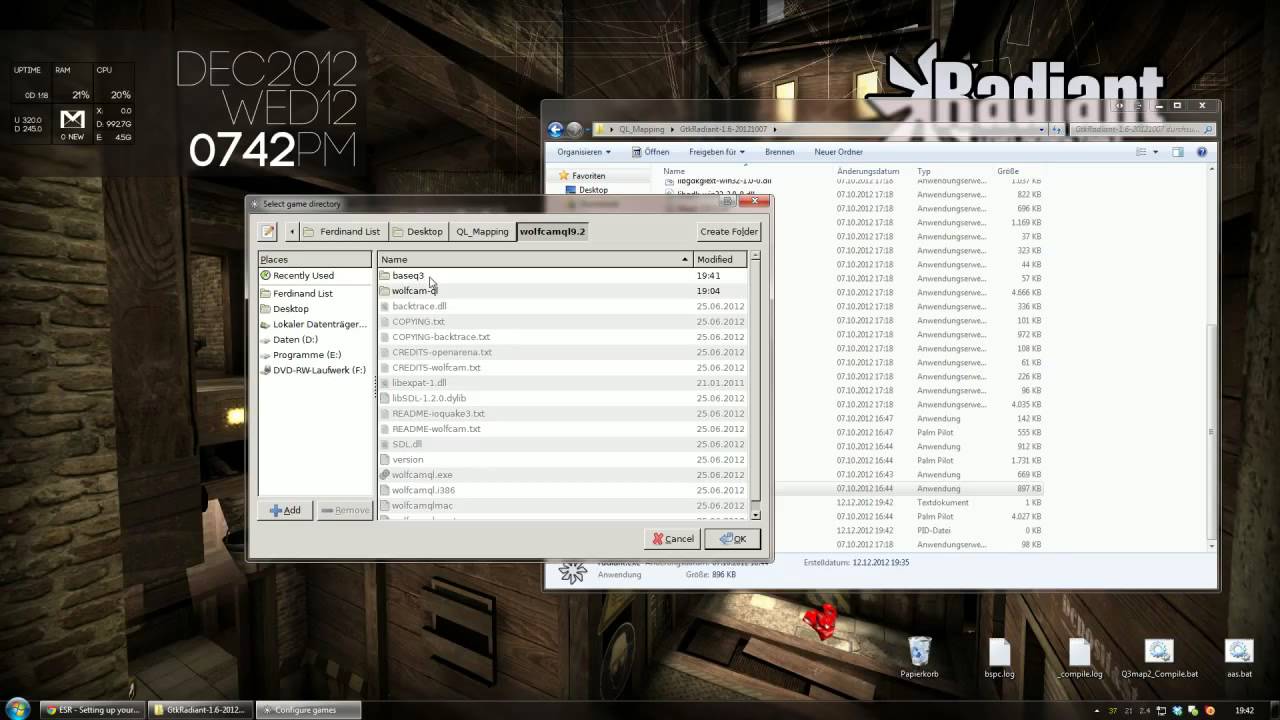Click backtrace.dll in file list
Image resolution: width=1280 pixels, height=720 pixels.
click(562, 306)
